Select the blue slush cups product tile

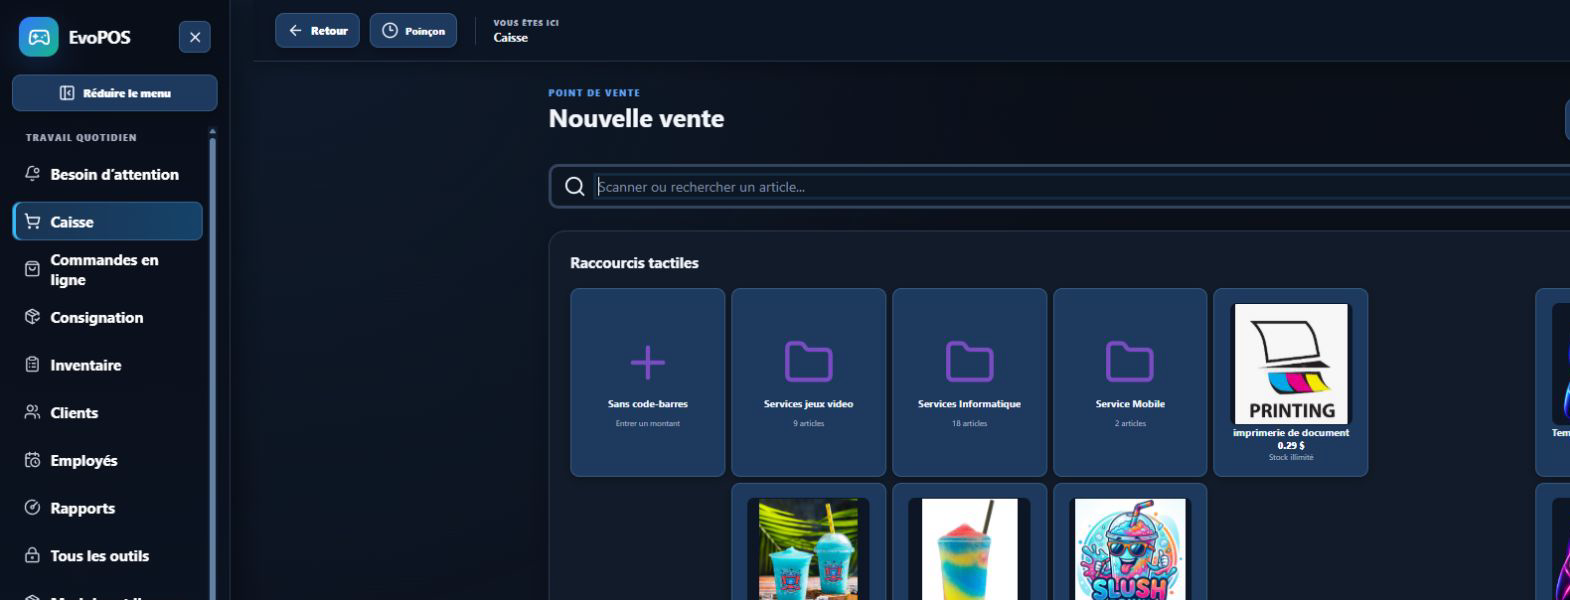pos(809,542)
